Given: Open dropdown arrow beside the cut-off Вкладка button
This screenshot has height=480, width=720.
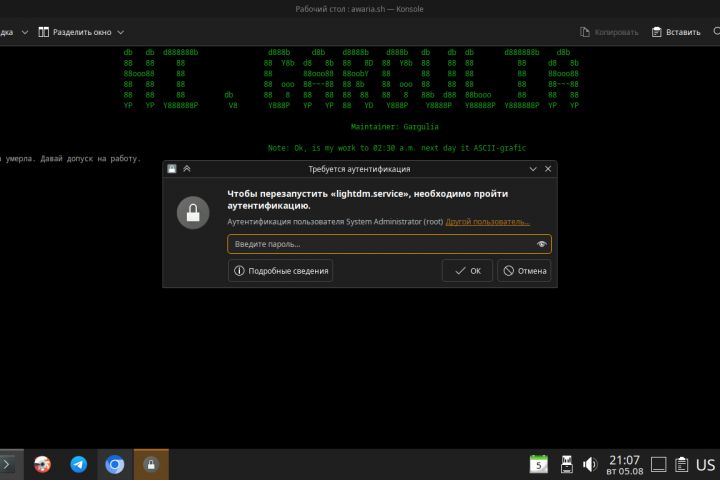Looking at the screenshot, I should click(x=25, y=32).
